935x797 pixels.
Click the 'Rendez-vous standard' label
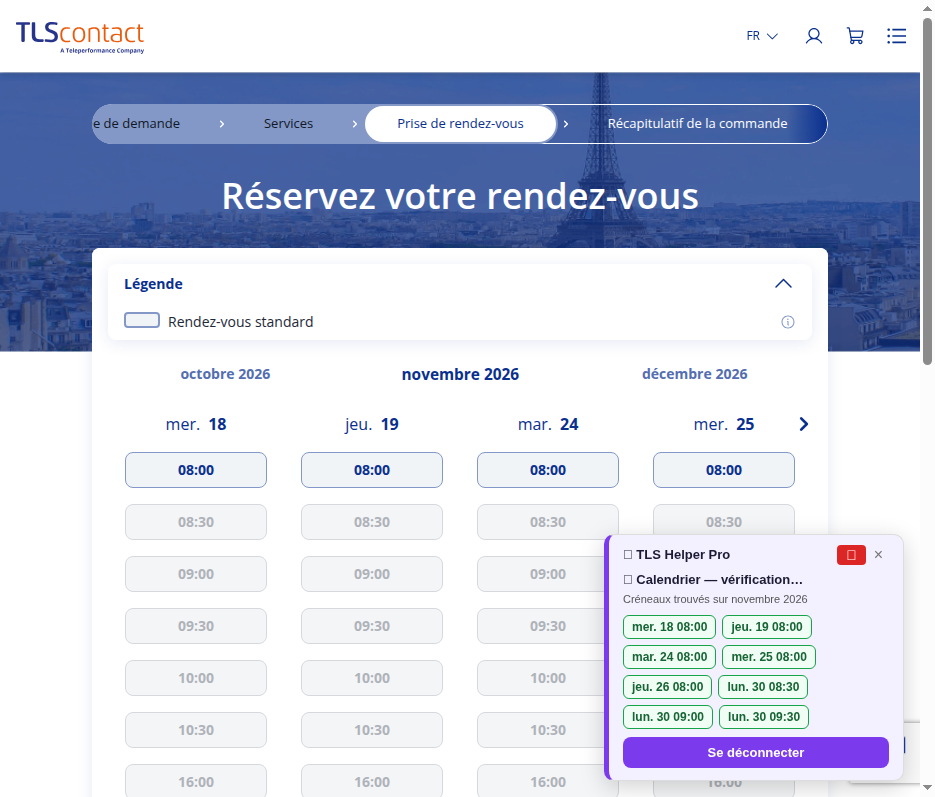click(240, 322)
